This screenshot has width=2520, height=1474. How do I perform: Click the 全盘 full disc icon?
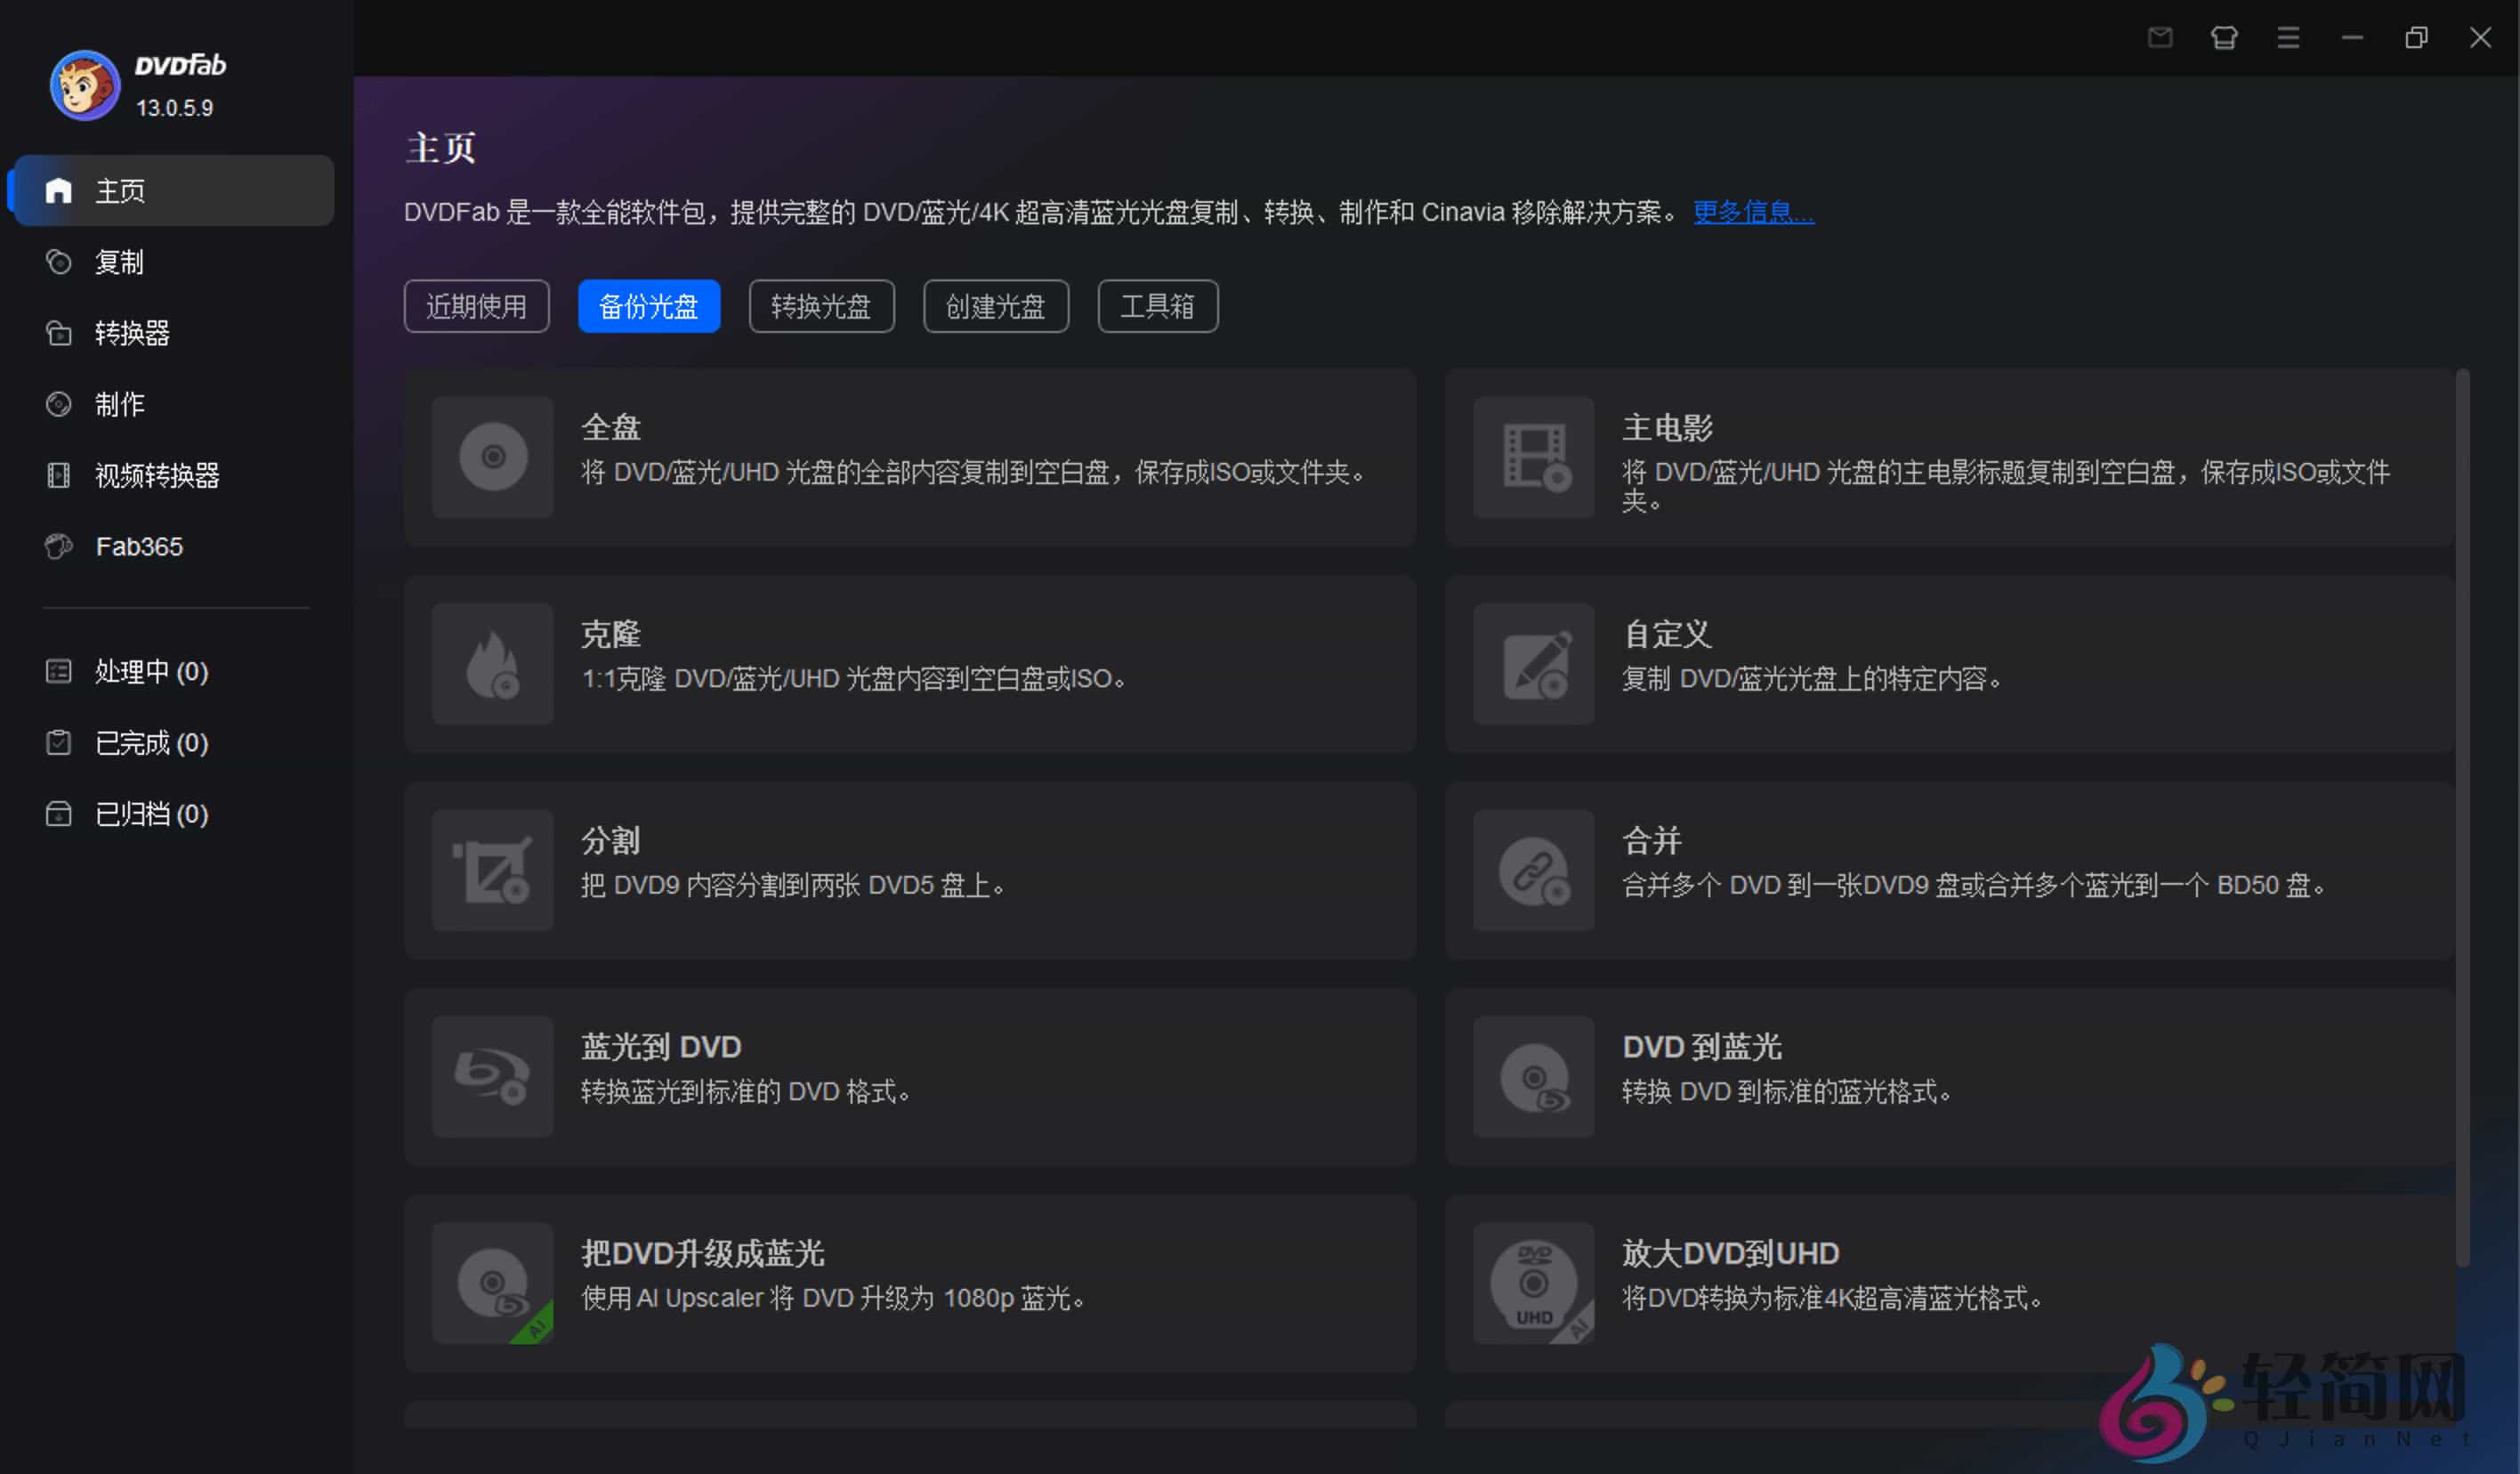(493, 457)
